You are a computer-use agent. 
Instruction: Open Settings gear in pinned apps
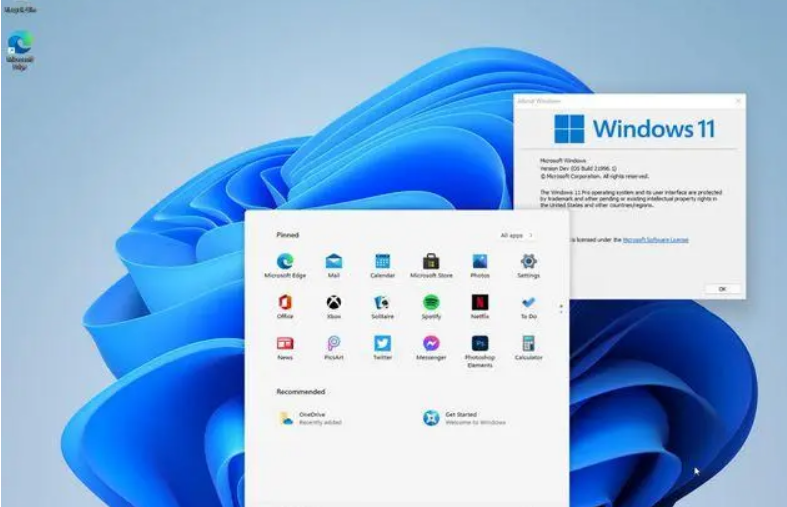(528, 262)
